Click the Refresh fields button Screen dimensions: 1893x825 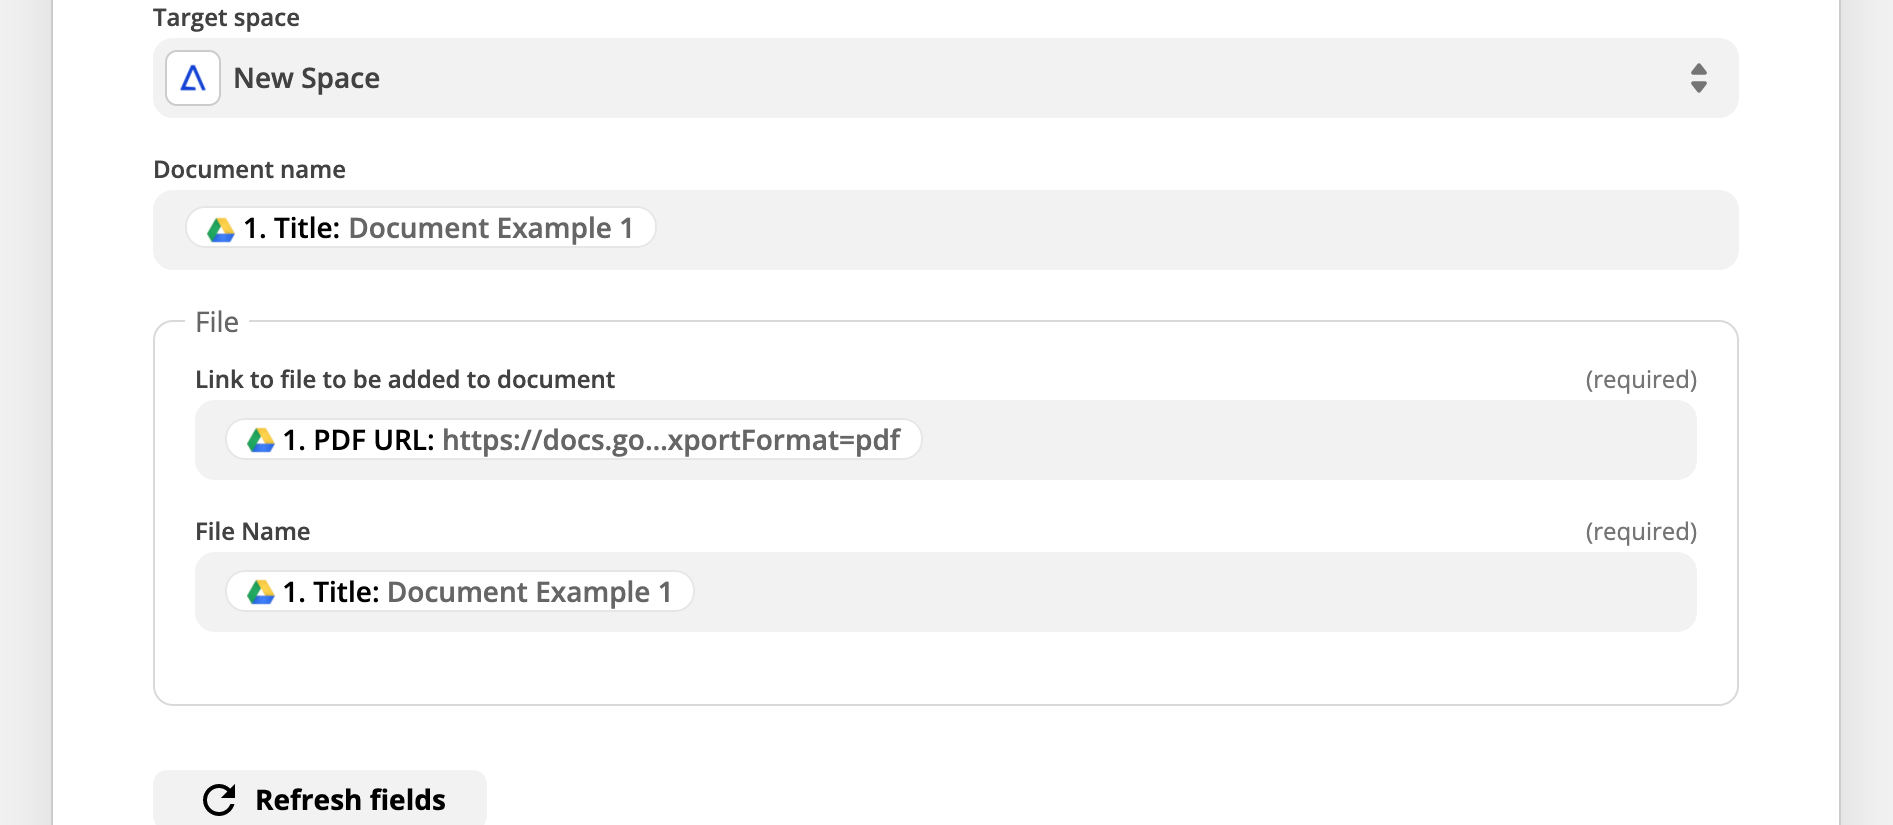320,799
